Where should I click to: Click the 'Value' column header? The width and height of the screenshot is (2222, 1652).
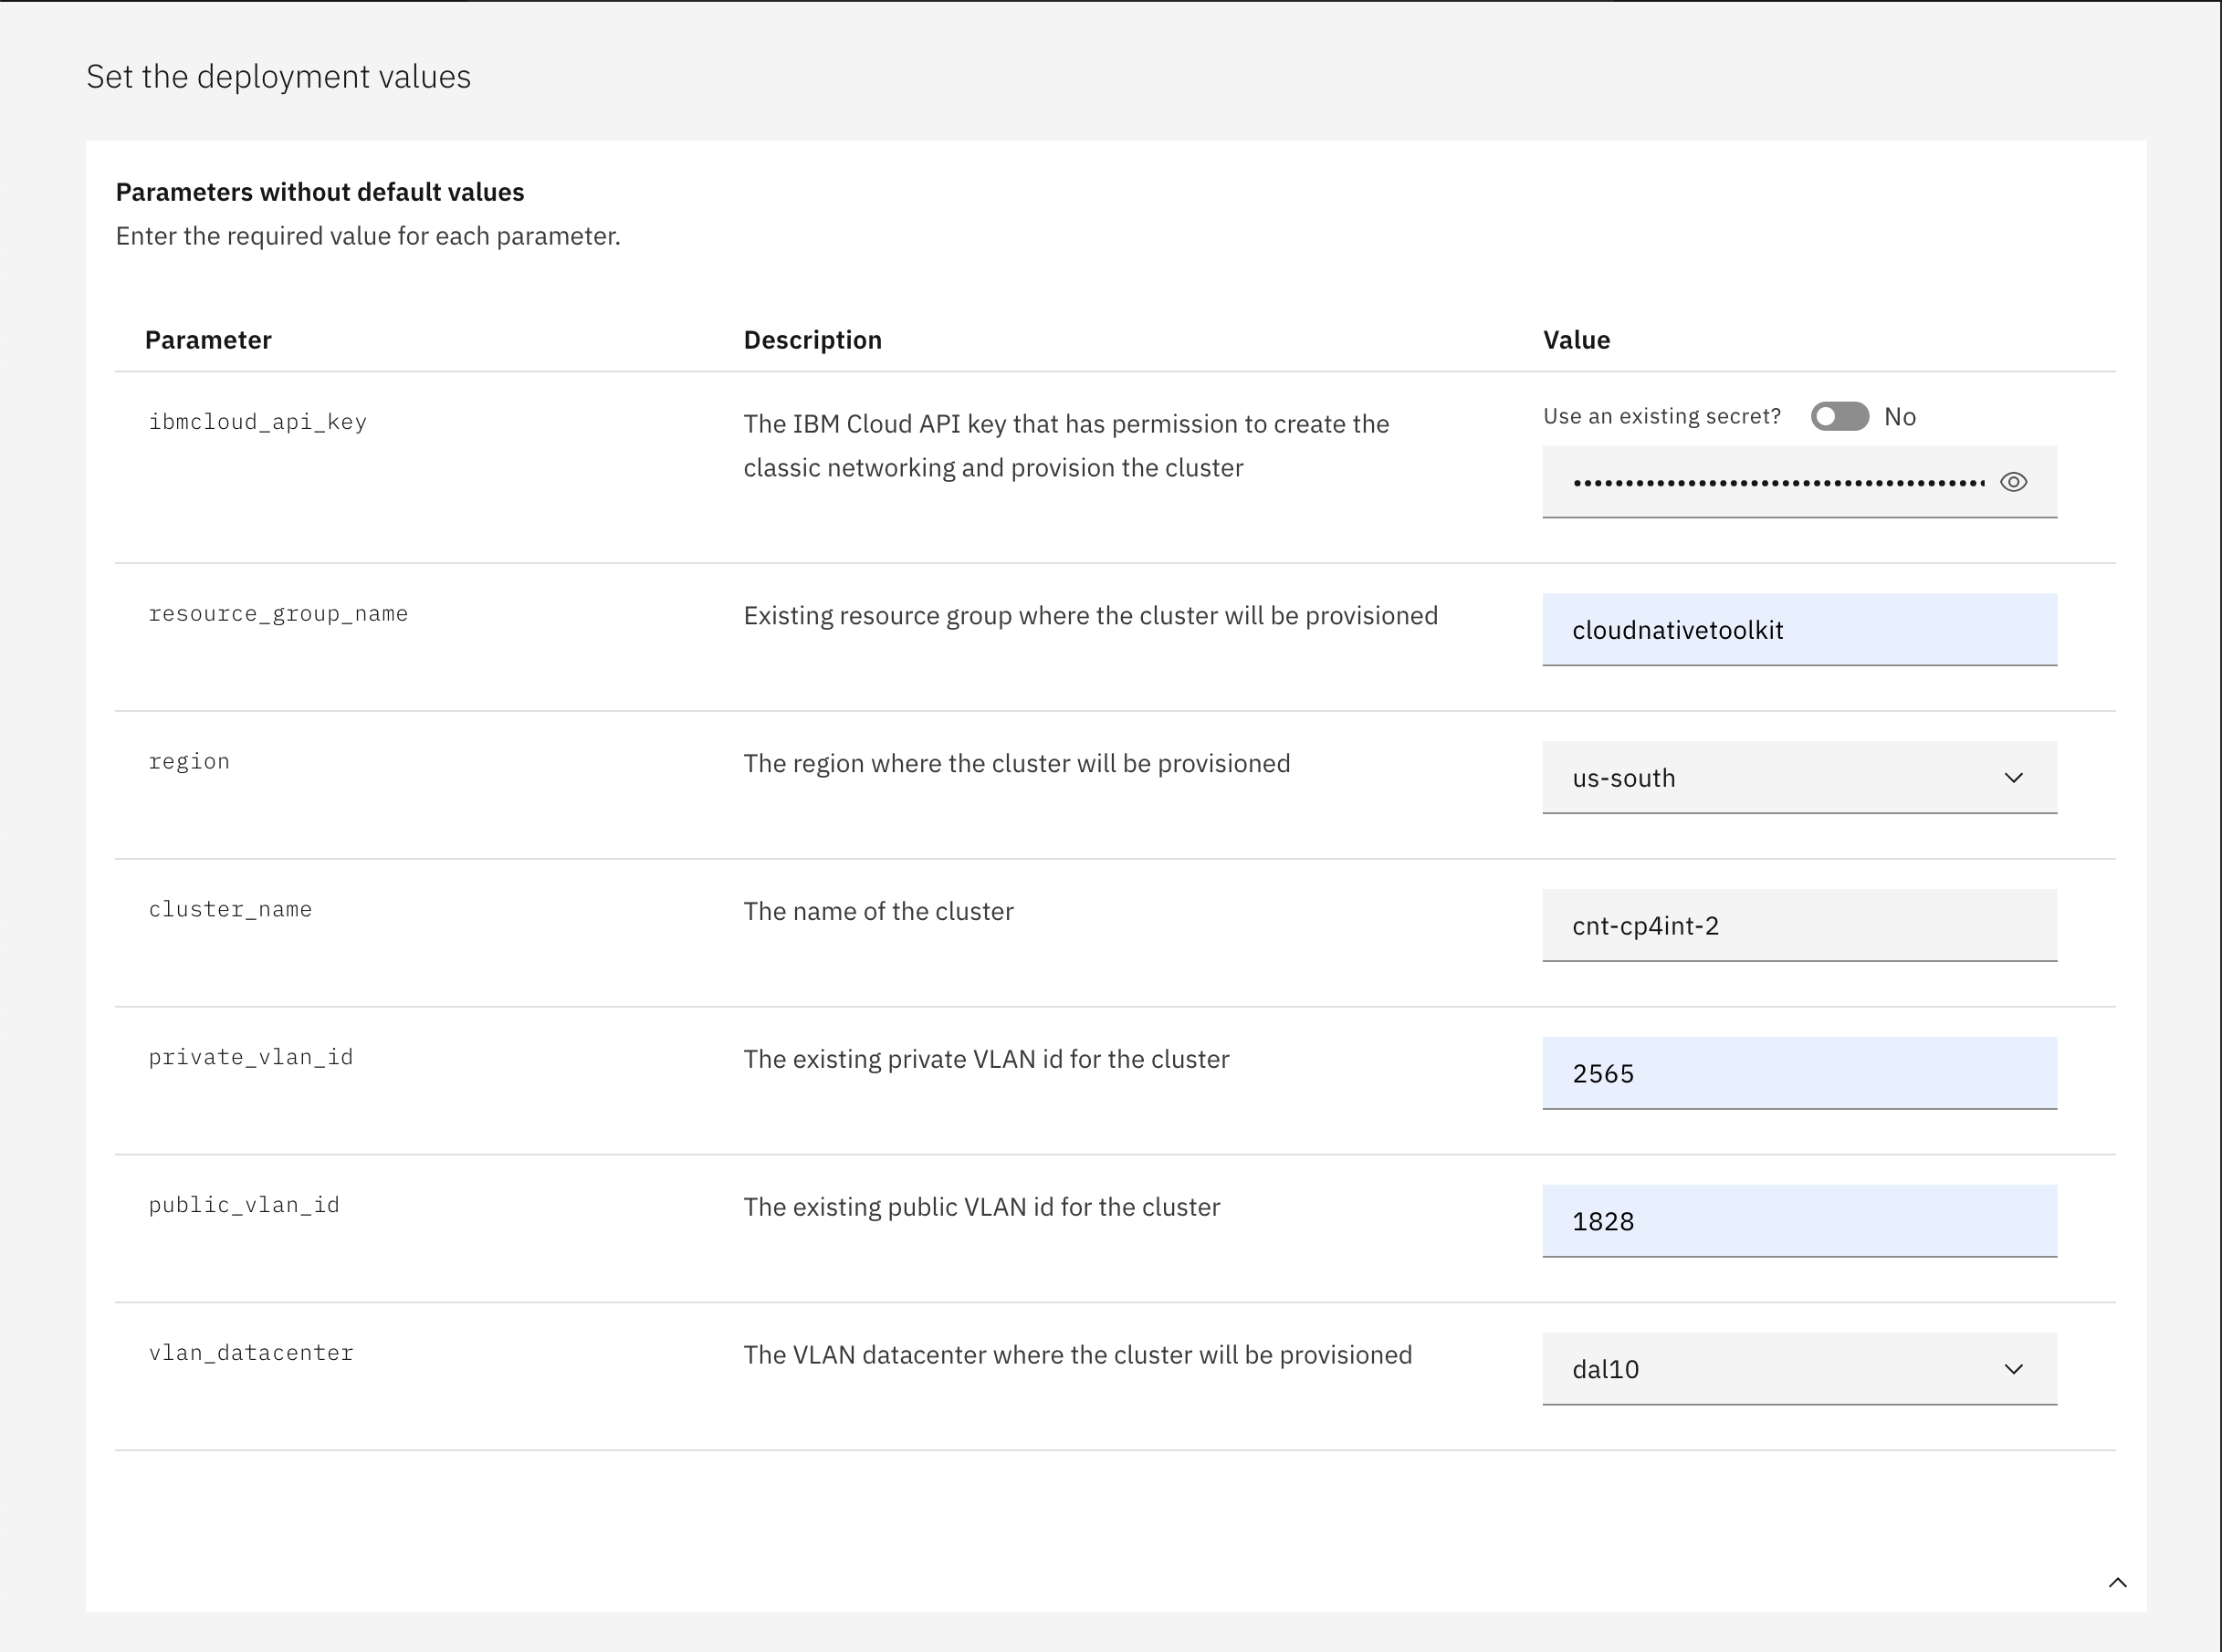(1576, 340)
